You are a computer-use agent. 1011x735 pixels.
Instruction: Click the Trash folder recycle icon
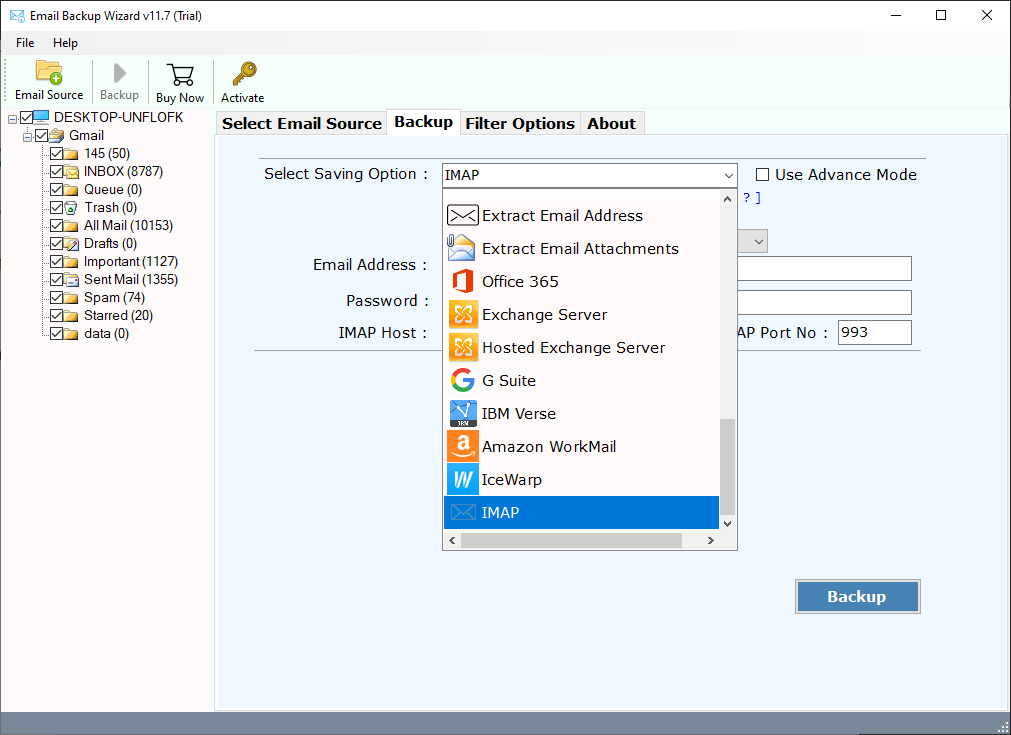[71, 208]
